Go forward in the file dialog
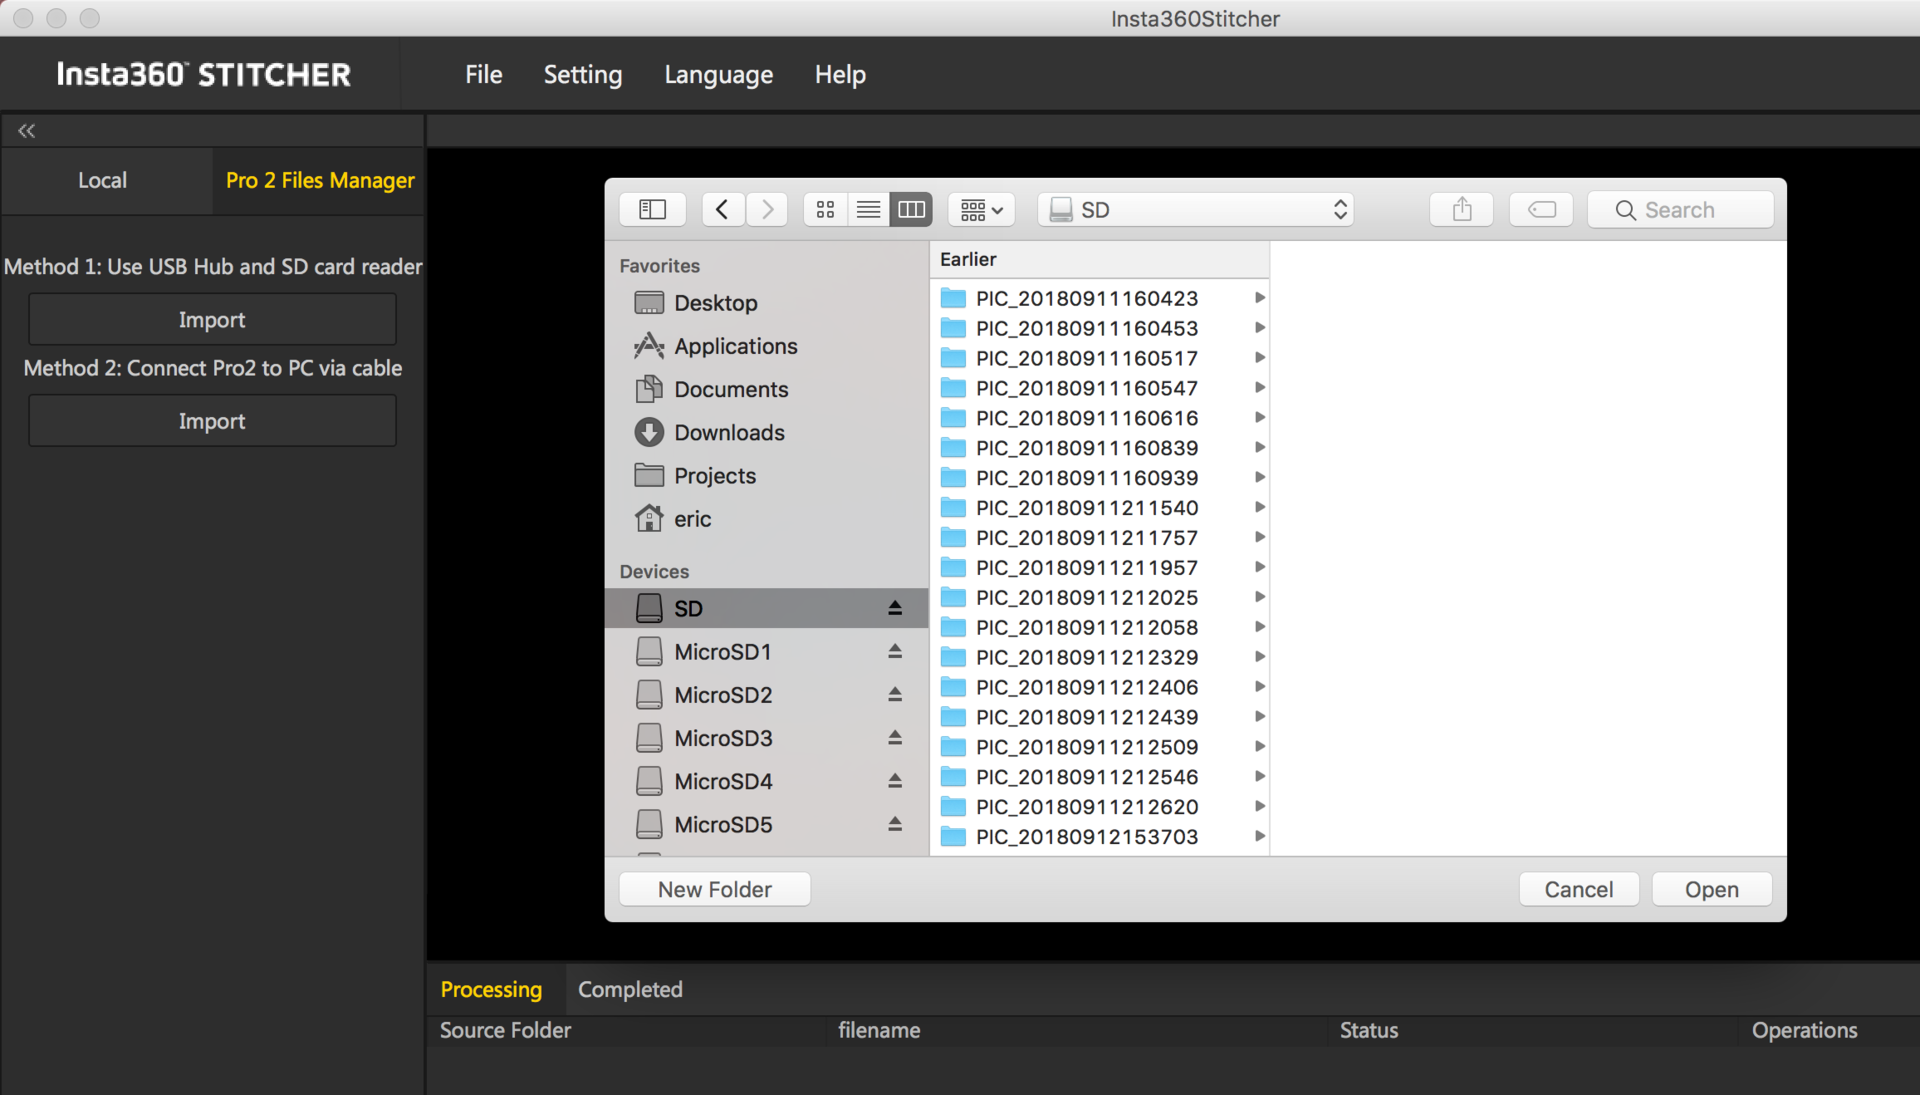 767,210
